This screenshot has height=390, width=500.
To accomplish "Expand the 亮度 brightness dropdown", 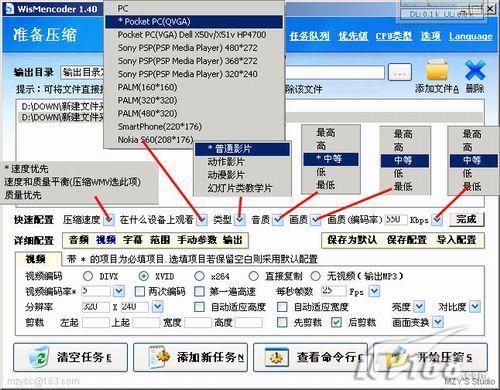I will [x=419, y=307].
